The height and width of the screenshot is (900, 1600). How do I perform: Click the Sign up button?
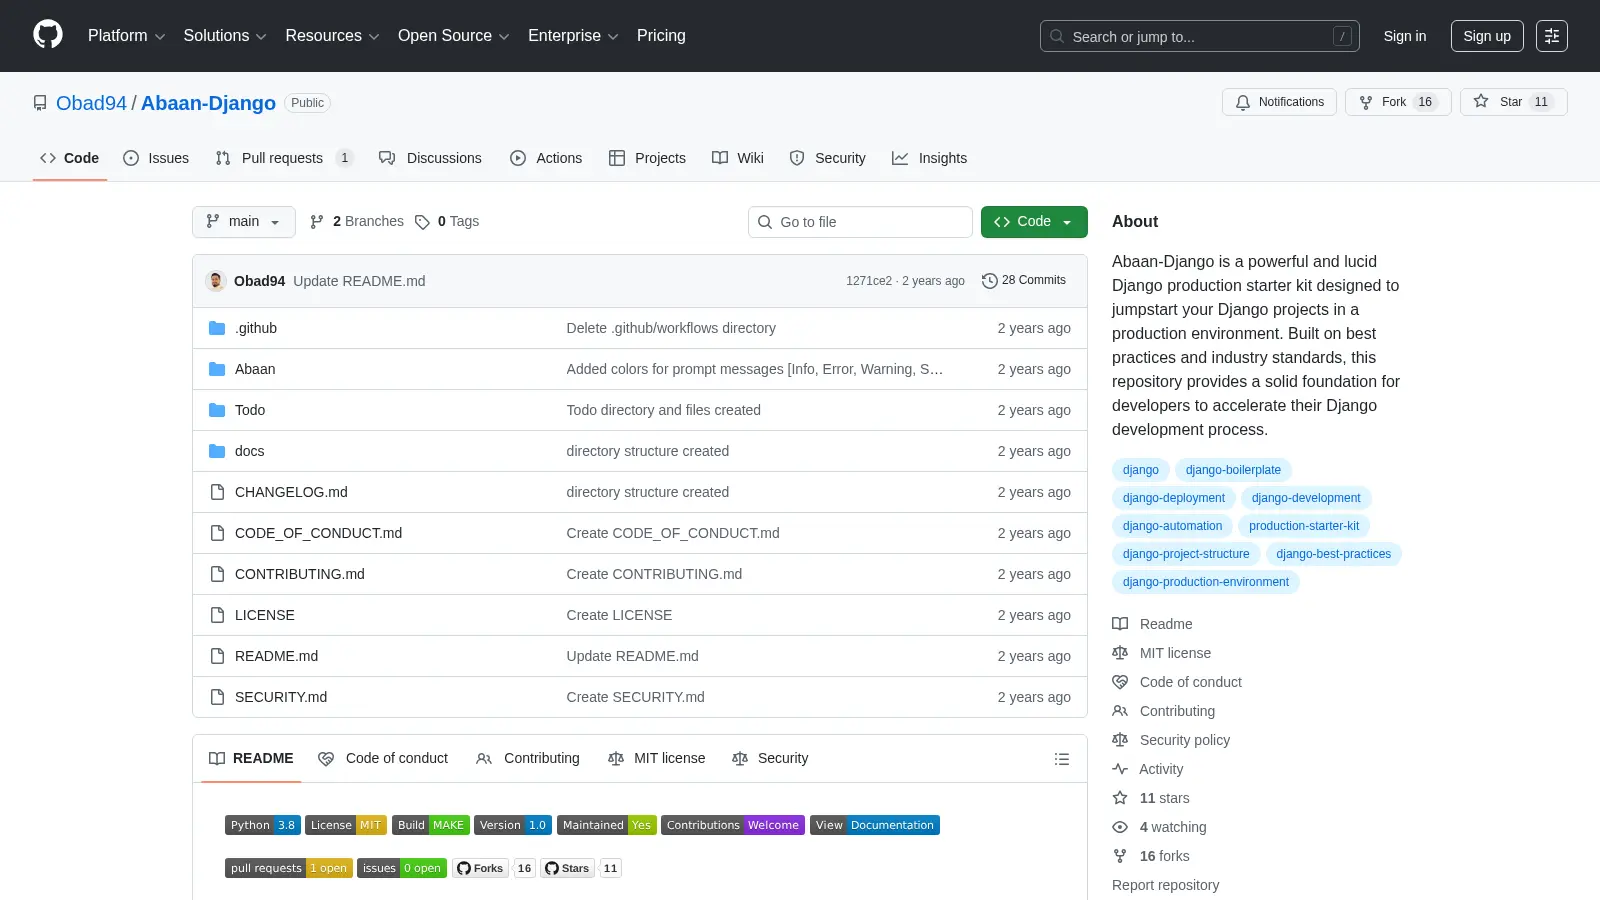click(1487, 36)
